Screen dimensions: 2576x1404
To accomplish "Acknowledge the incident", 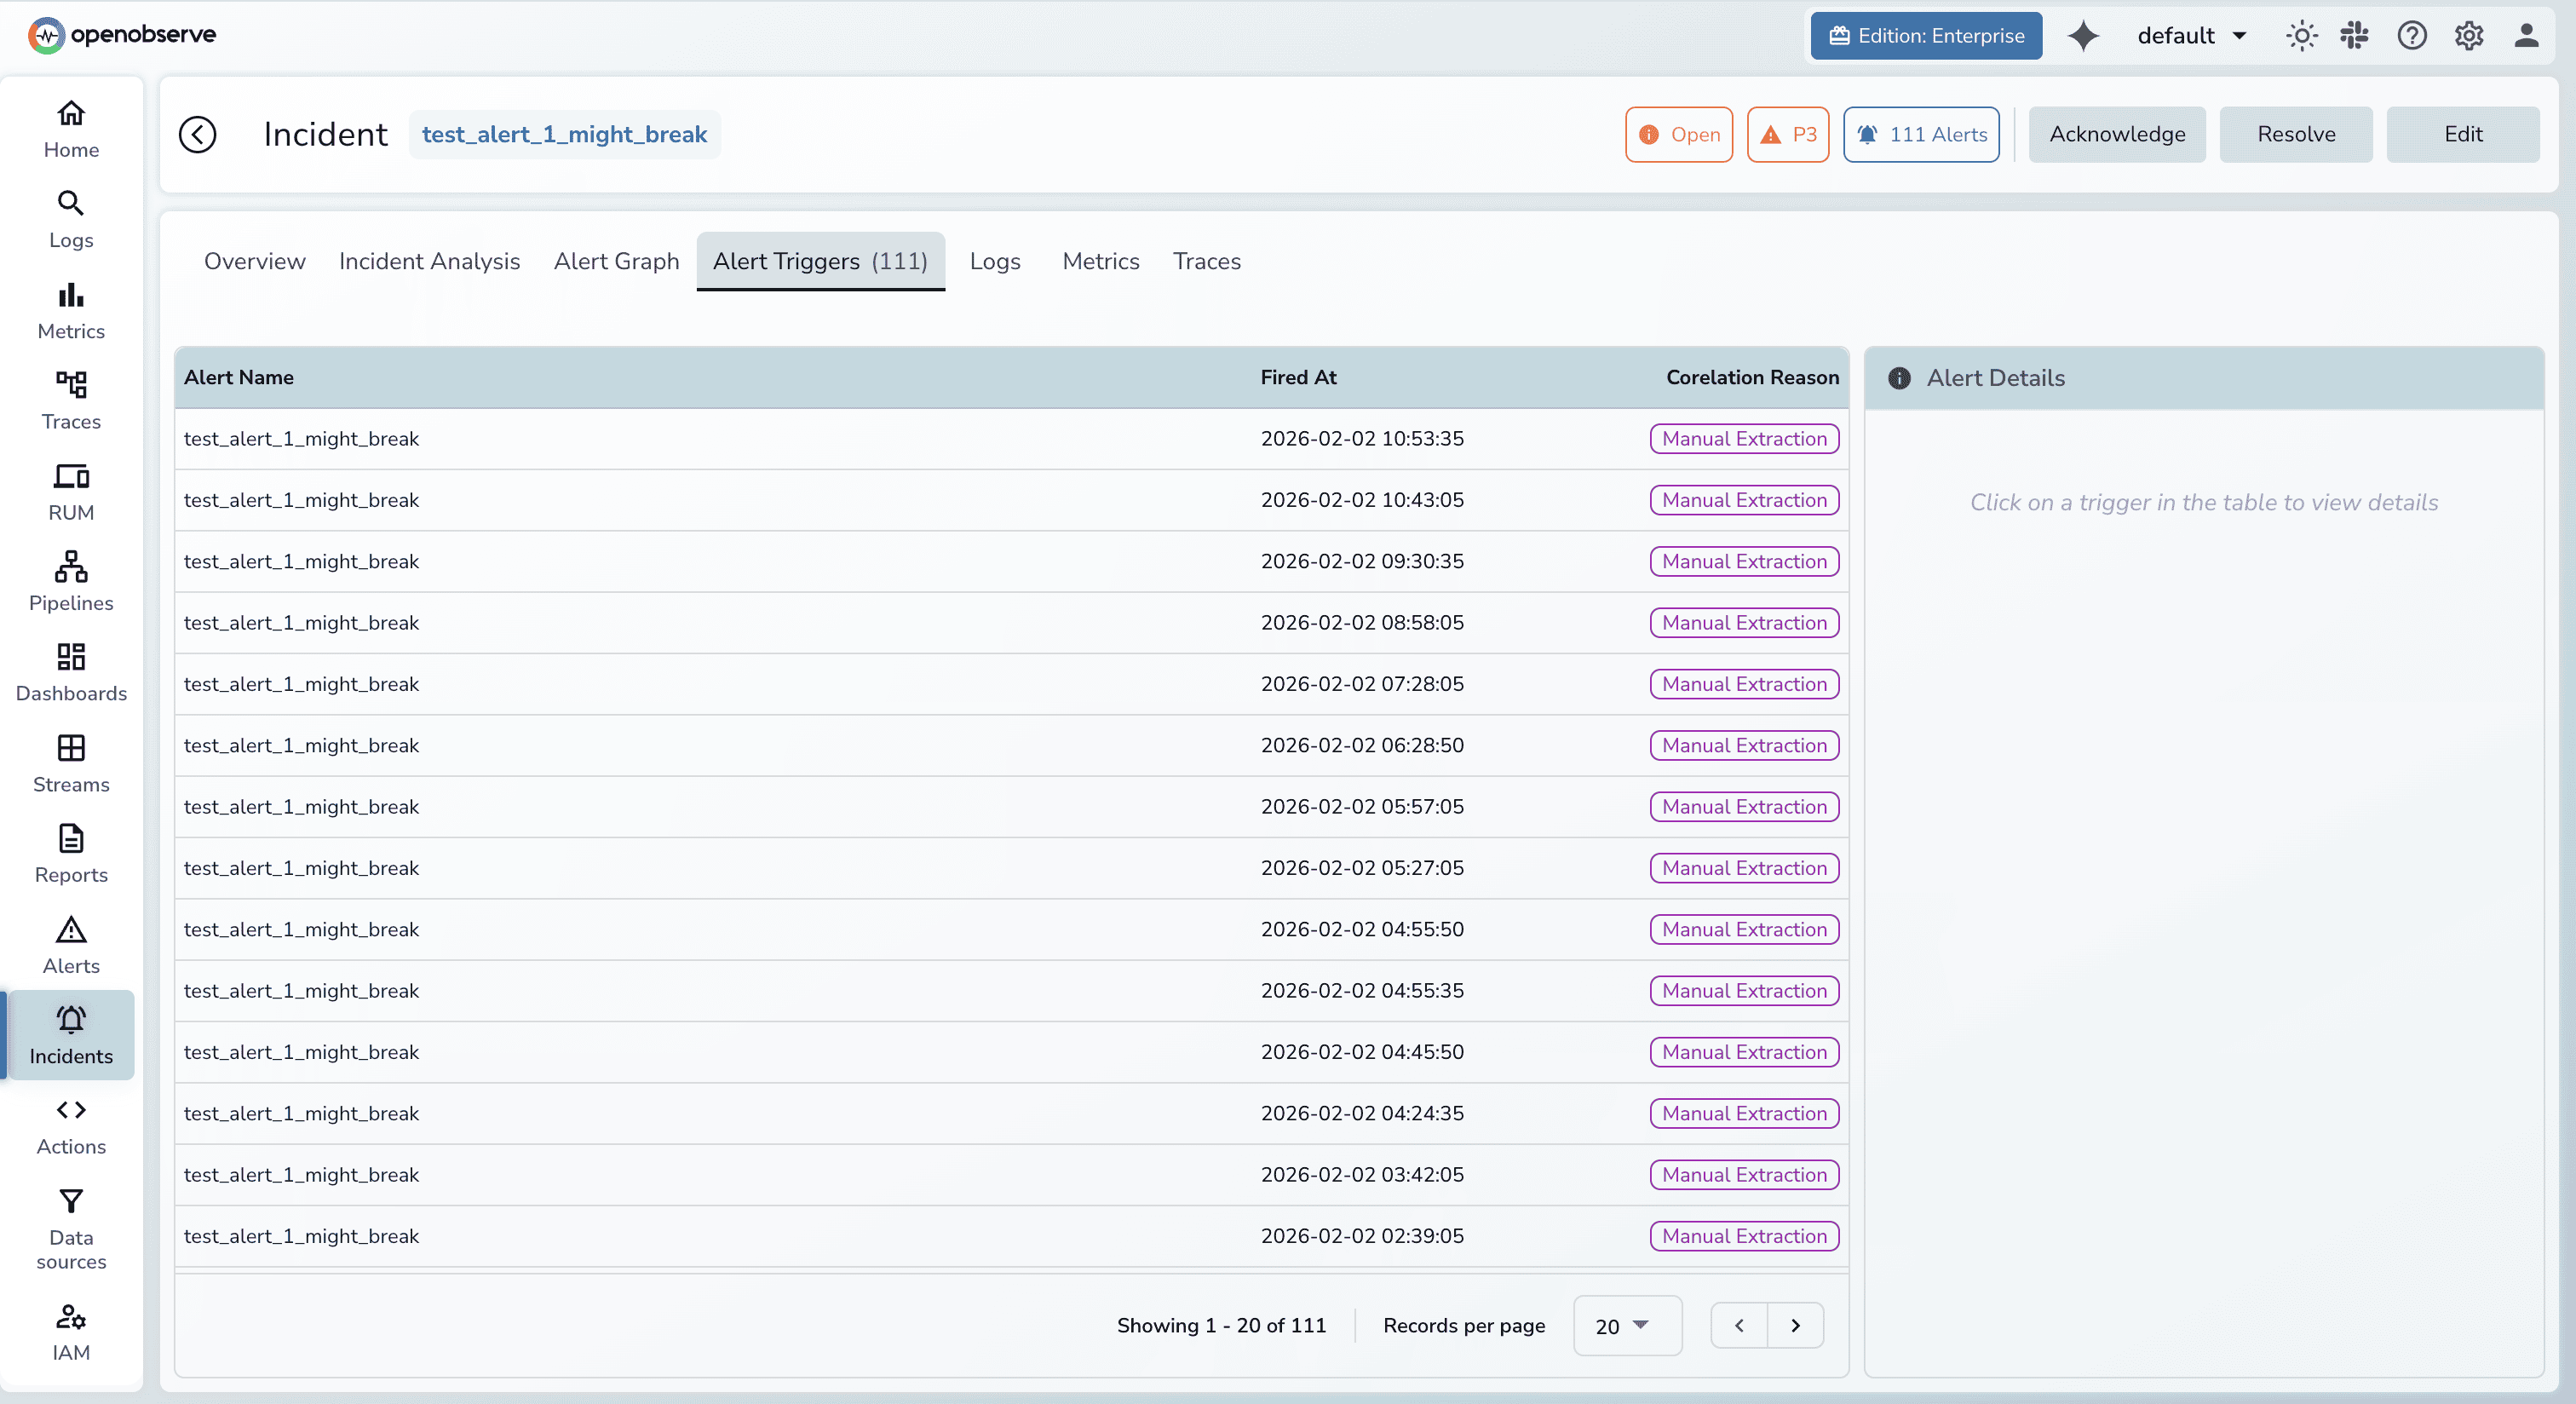I will [x=2117, y=134].
